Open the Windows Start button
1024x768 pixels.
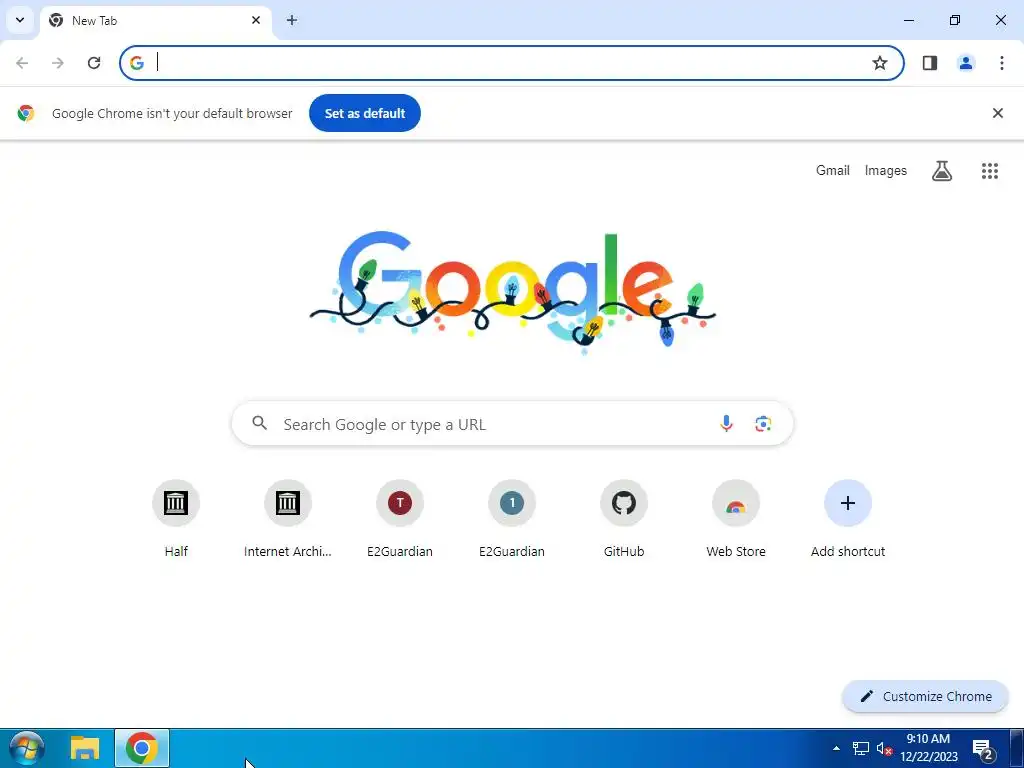click(27, 748)
